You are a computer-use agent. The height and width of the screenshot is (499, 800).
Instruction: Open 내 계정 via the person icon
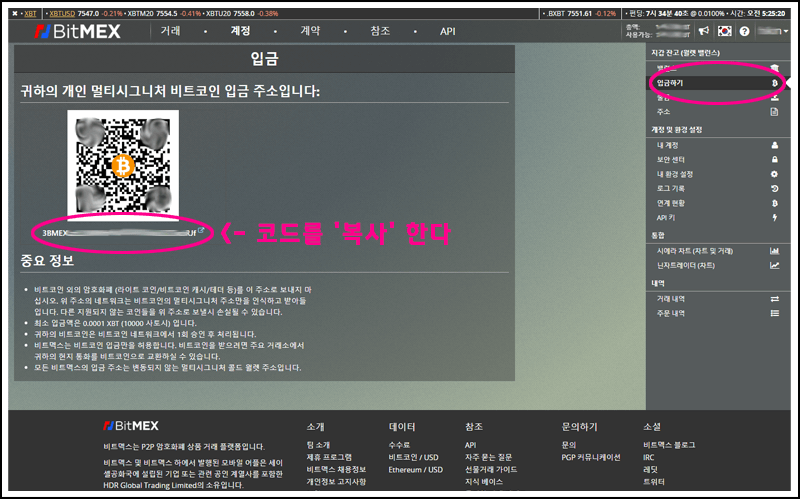coord(774,145)
